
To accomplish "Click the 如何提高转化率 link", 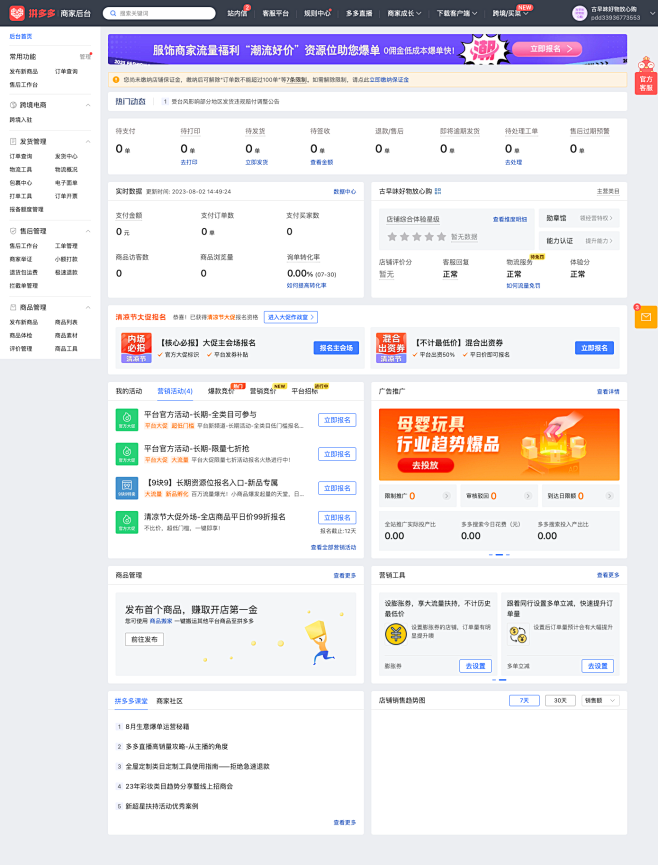I will click(307, 285).
